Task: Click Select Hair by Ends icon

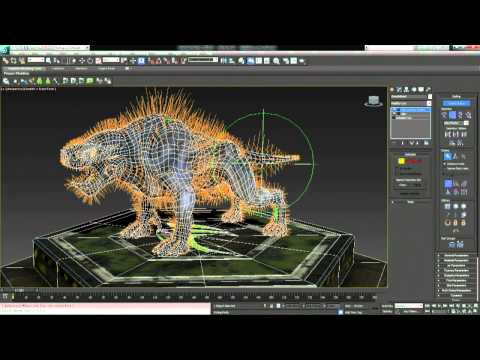Action: 444,115
